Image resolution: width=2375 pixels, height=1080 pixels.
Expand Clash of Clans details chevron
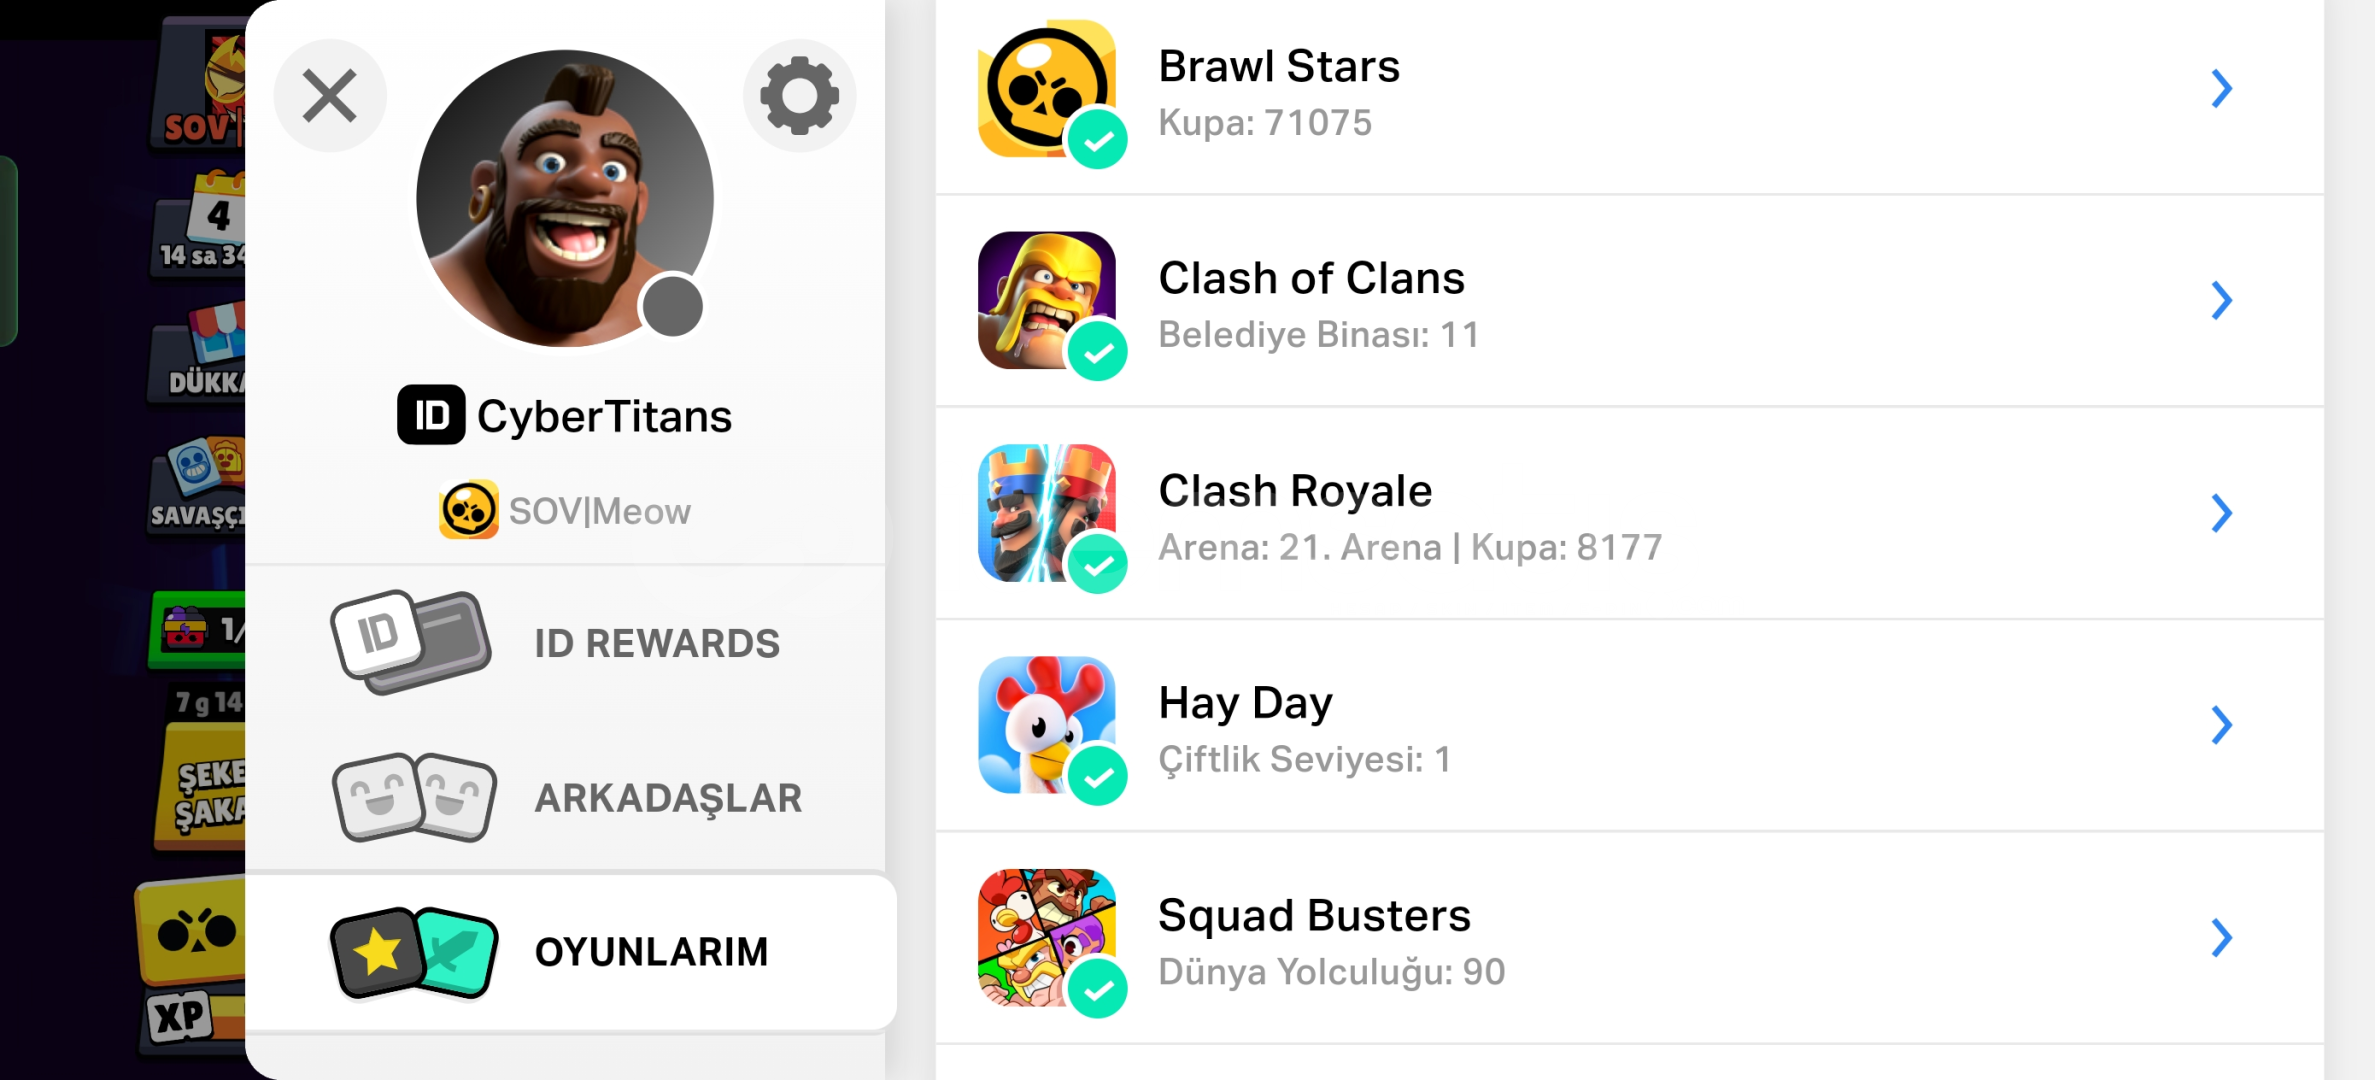pyautogui.click(x=2221, y=300)
